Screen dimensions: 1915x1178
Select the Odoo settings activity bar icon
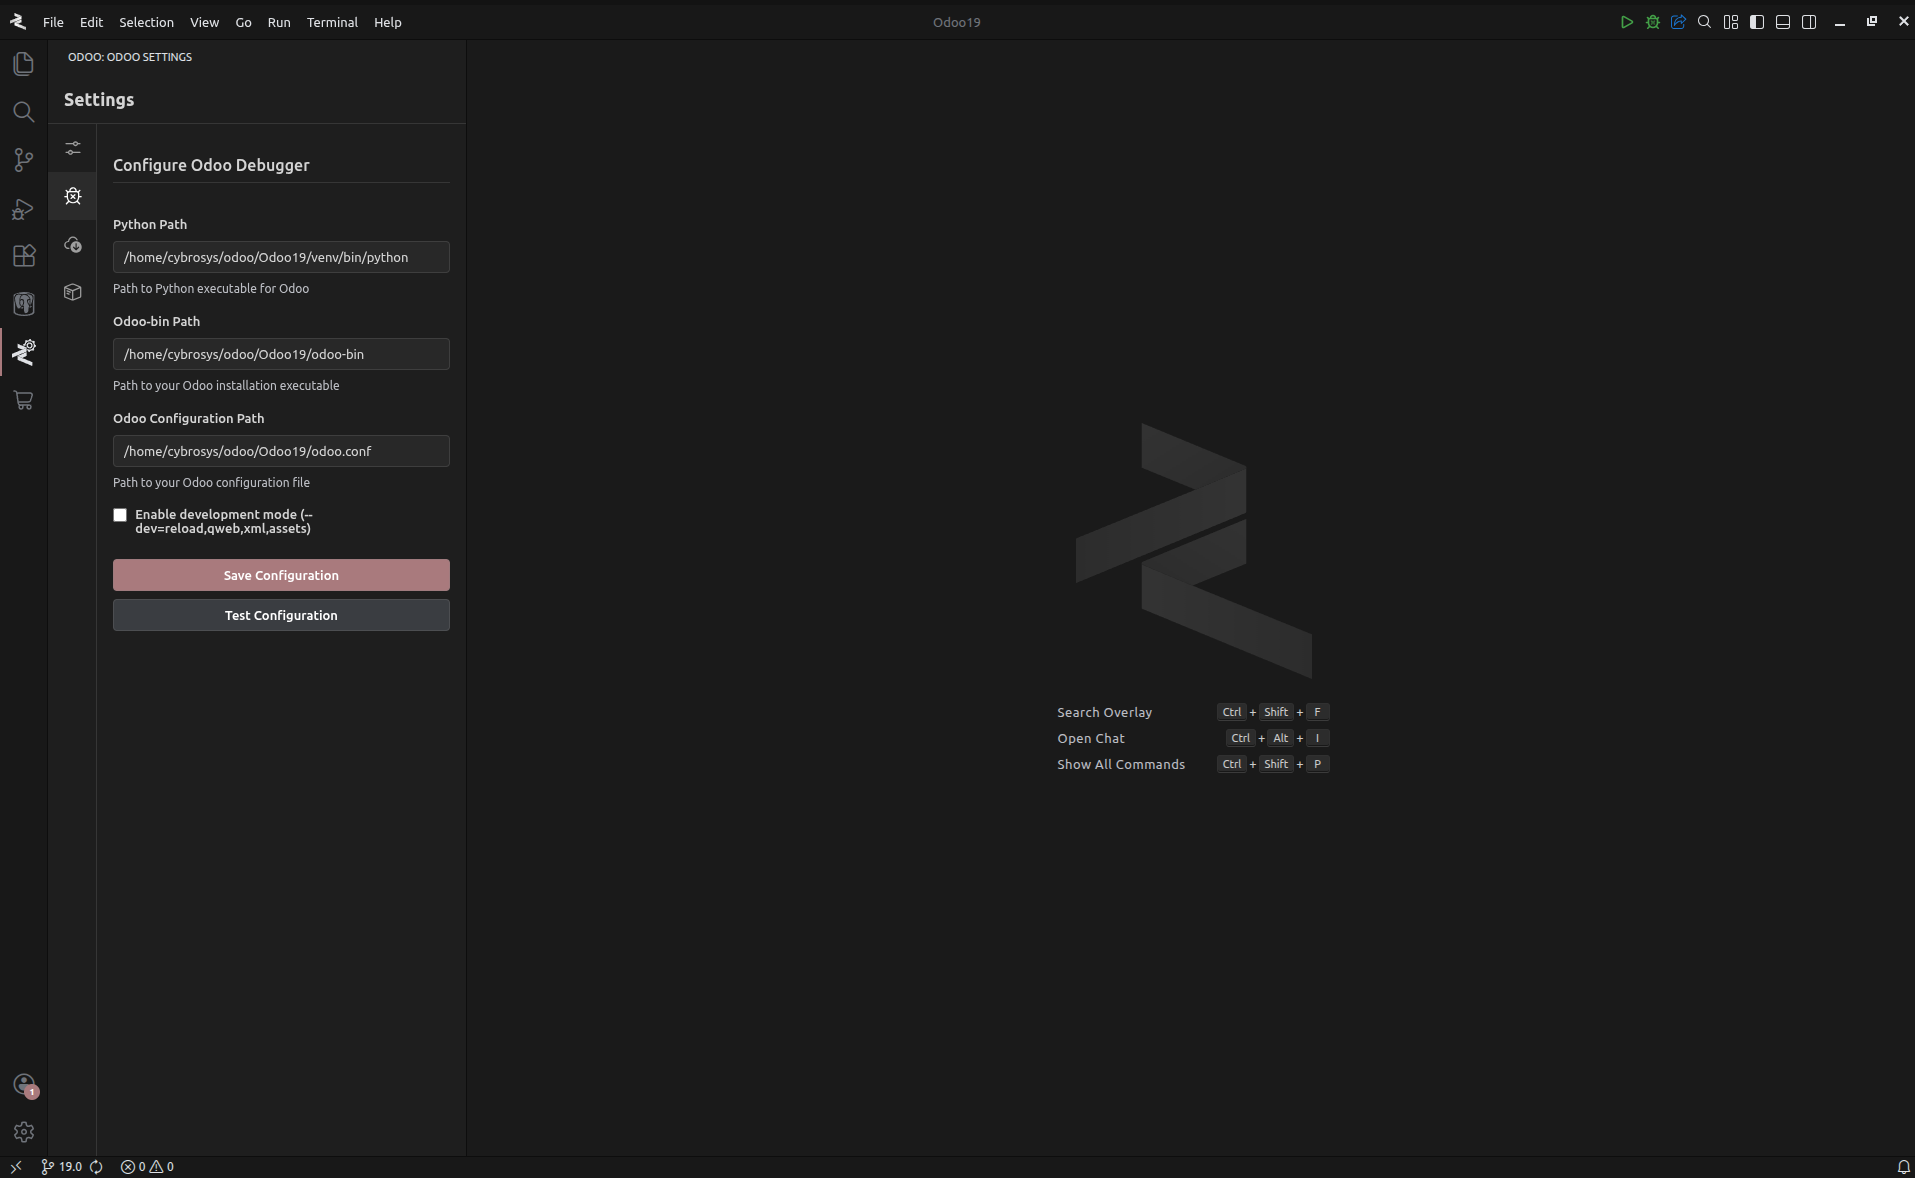24,352
